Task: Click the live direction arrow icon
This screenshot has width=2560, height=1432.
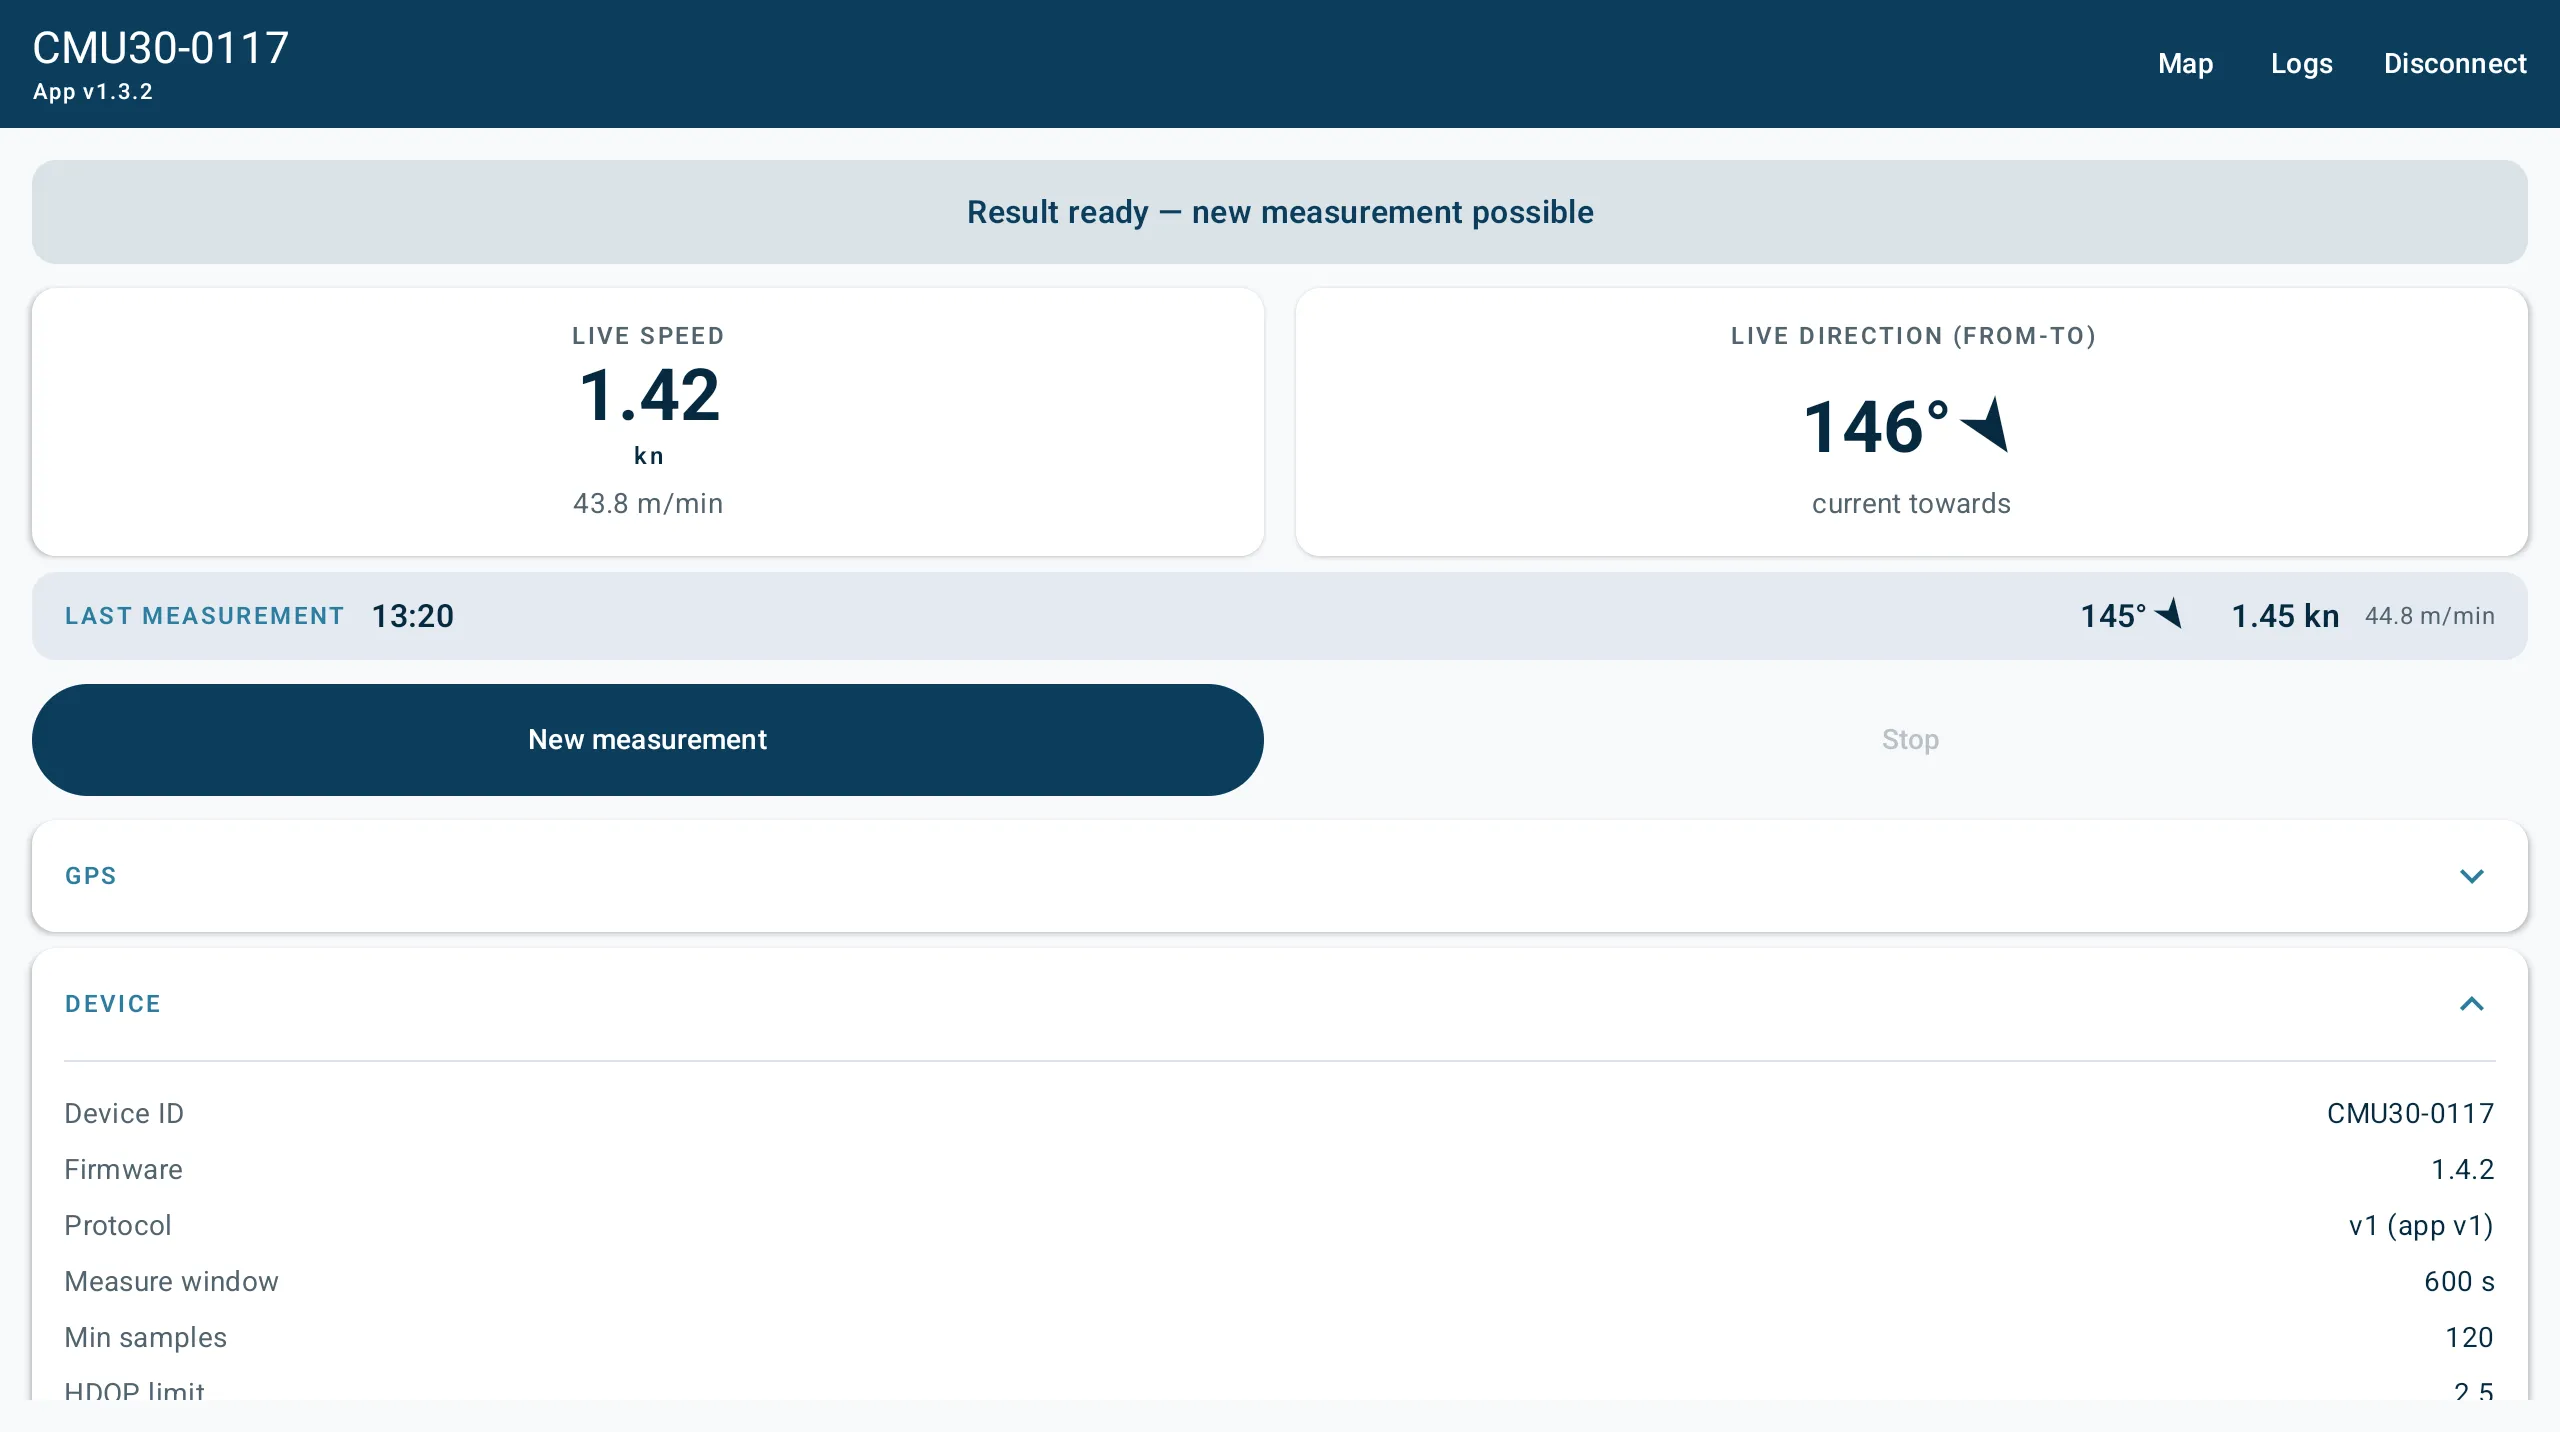Action: 1986,426
